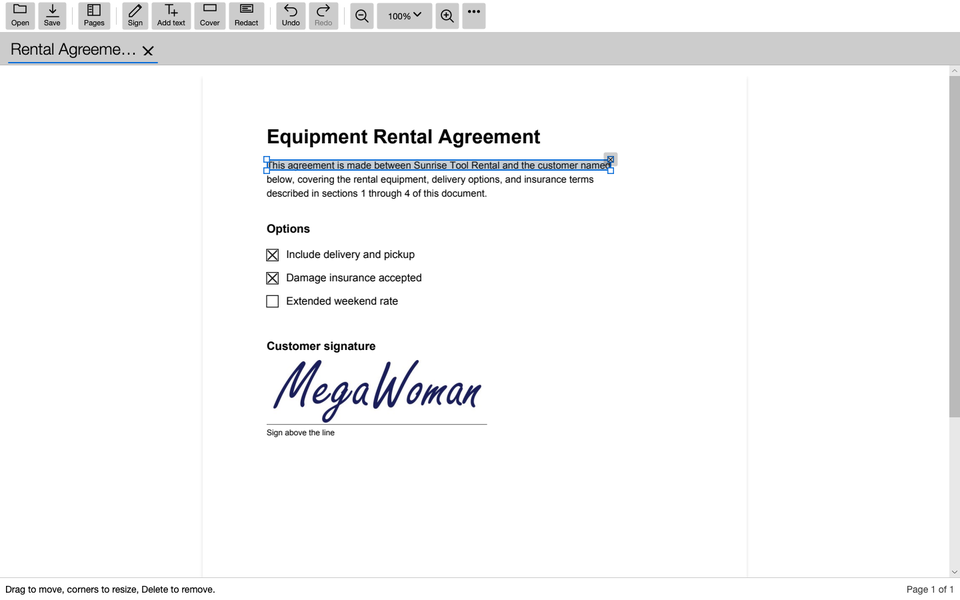
Task: Undo the last action
Action: [291, 15]
